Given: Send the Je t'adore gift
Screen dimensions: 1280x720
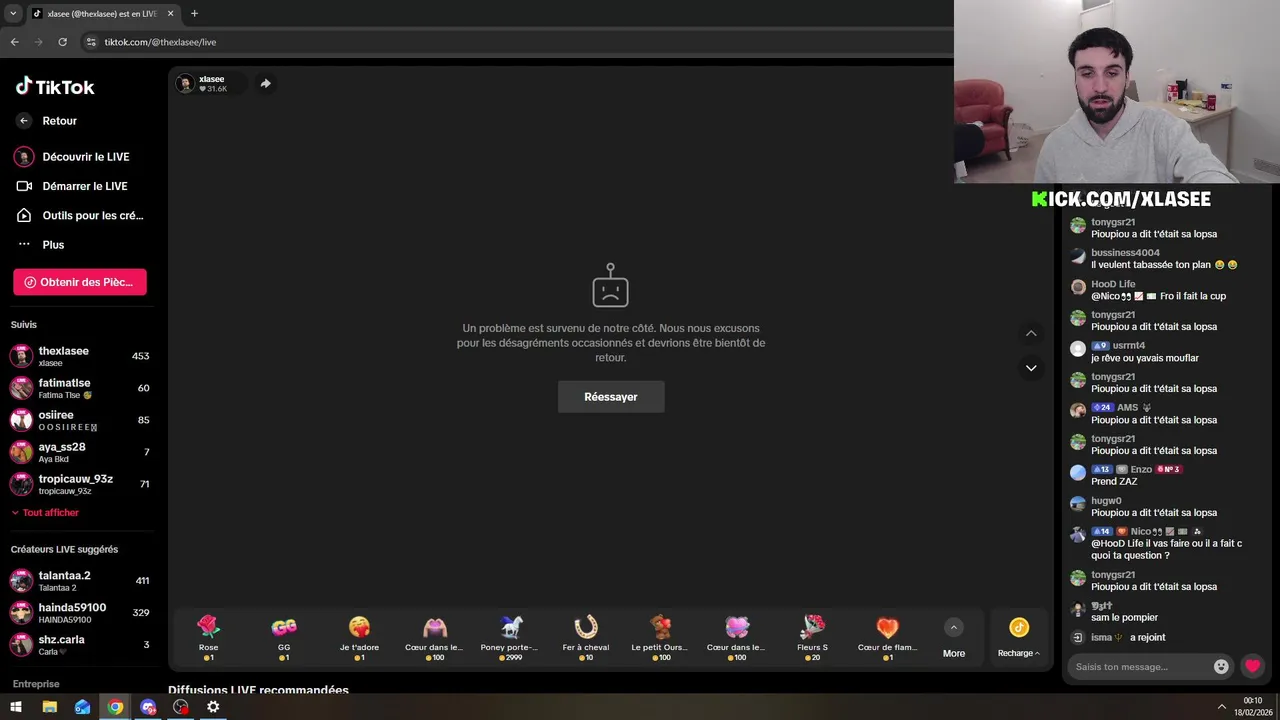Looking at the screenshot, I should click(x=359, y=637).
